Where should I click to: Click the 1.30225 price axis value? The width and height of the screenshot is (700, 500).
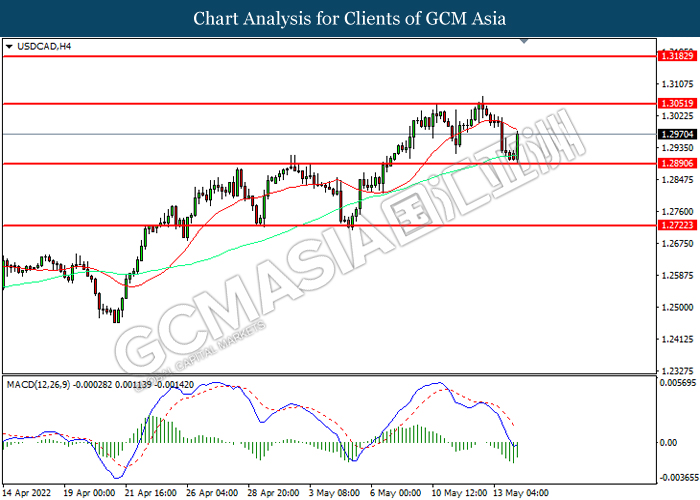pos(677,116)
